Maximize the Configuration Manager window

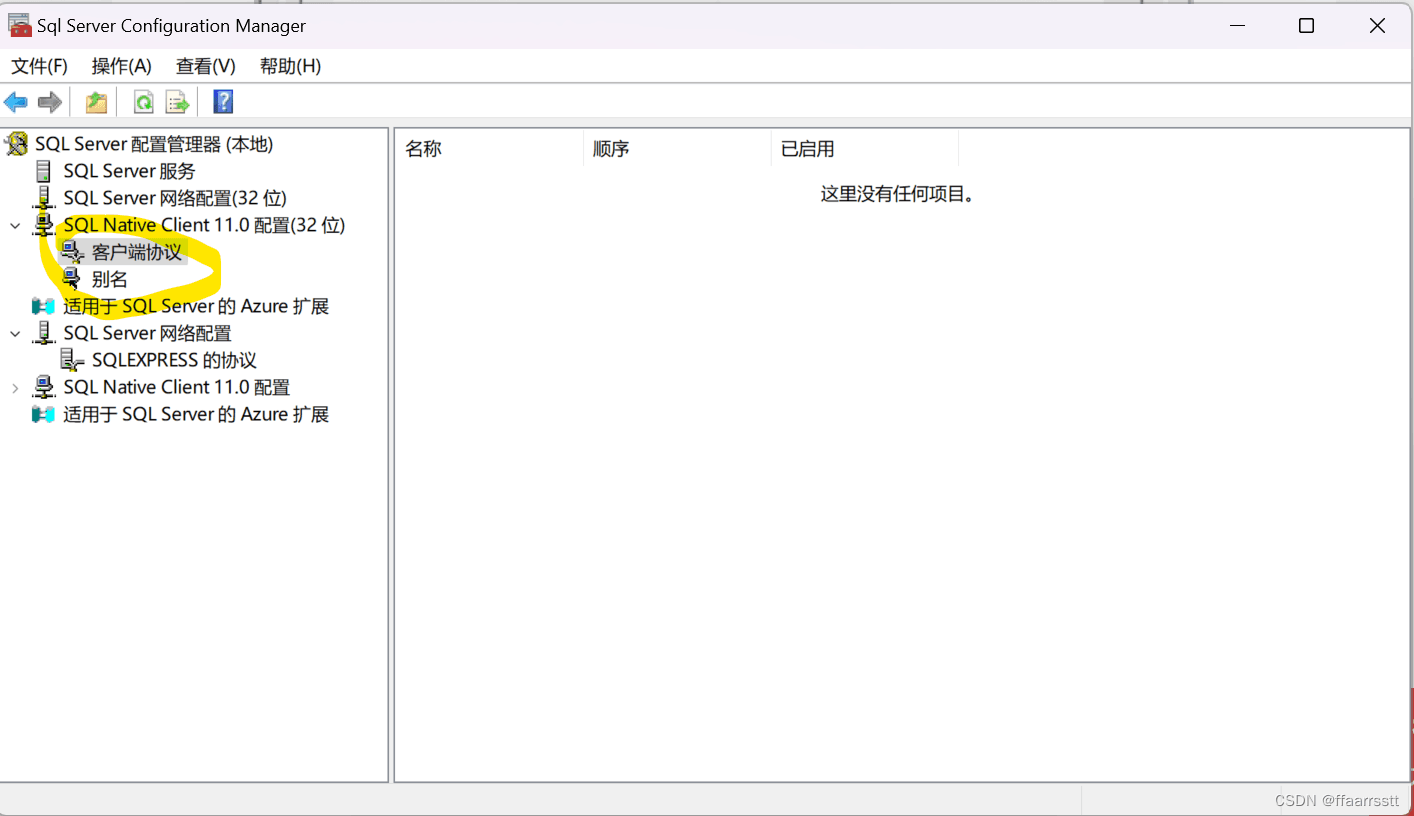1306,26
